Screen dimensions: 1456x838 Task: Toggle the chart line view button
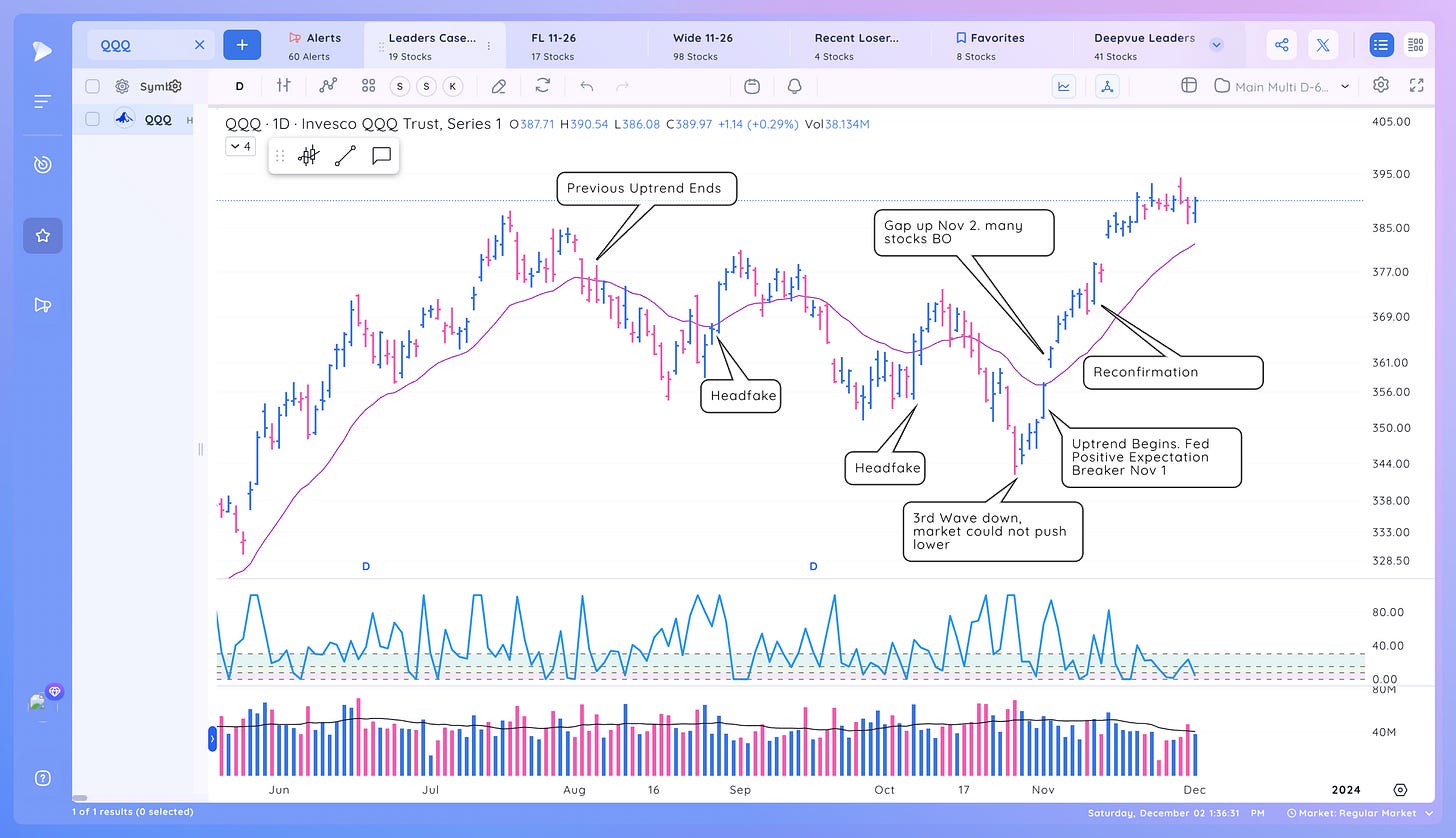click(x=1064, y=86)
